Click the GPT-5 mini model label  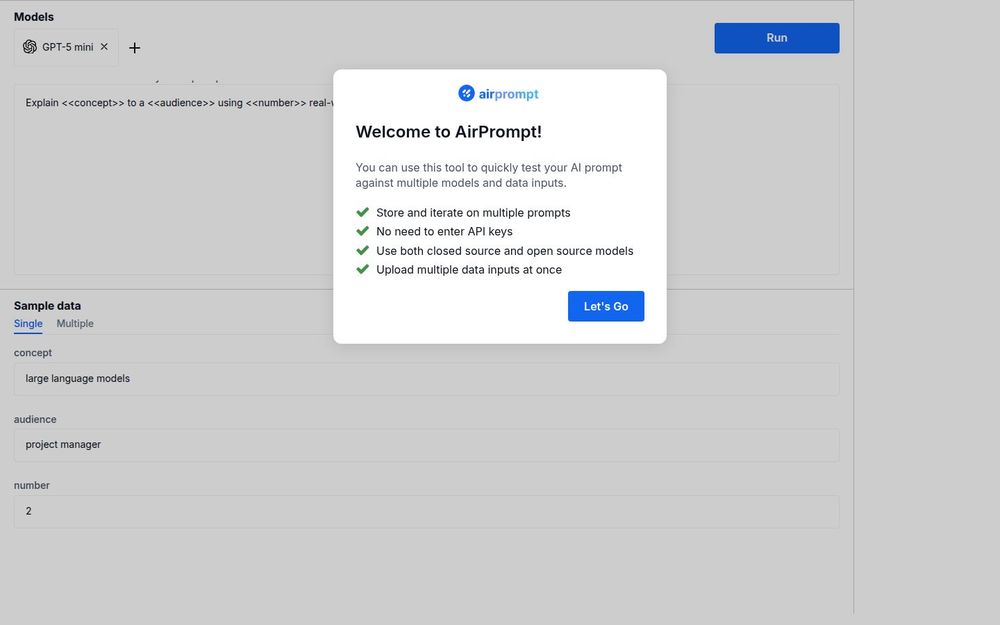[x=68, y=47]
